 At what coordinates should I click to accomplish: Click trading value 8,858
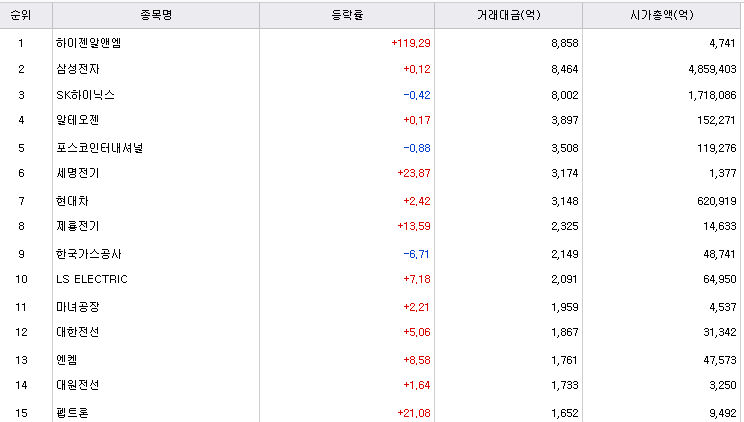click(565, 43)
